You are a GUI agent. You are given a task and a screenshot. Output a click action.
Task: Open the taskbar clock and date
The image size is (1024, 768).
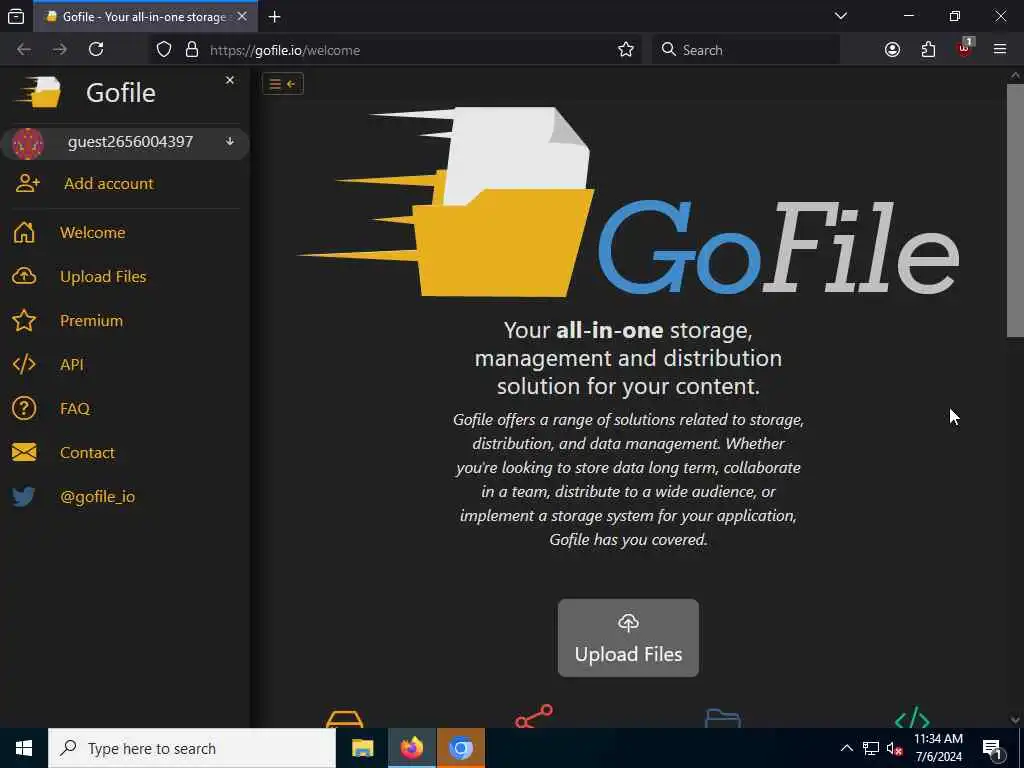[x=938, y=748]
